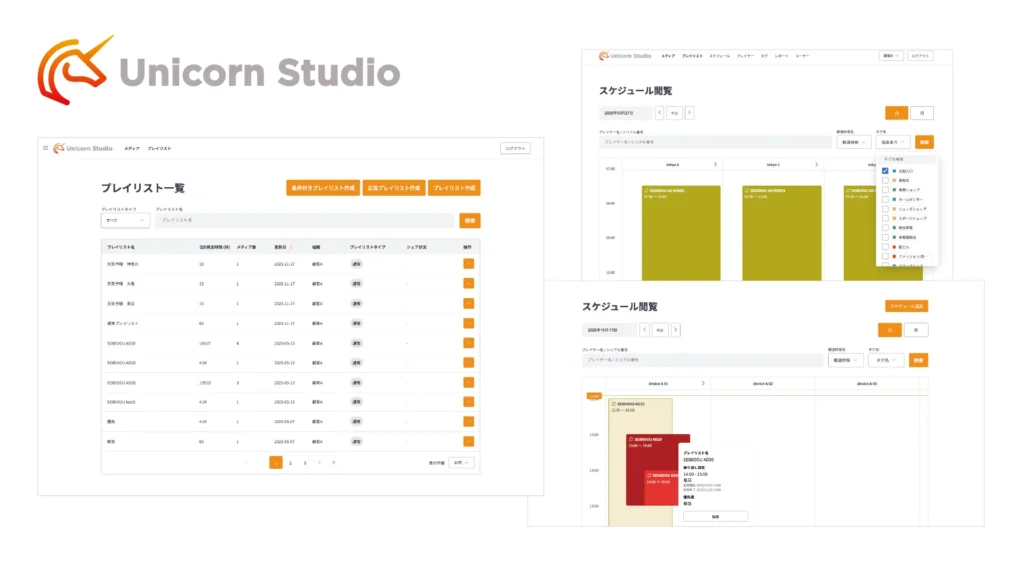Screen dimensions: 1024x576
Task: Collapse the open タグ名 dropdown in the top schedule window
Action: pyautogui.click(x=893, y=142)
